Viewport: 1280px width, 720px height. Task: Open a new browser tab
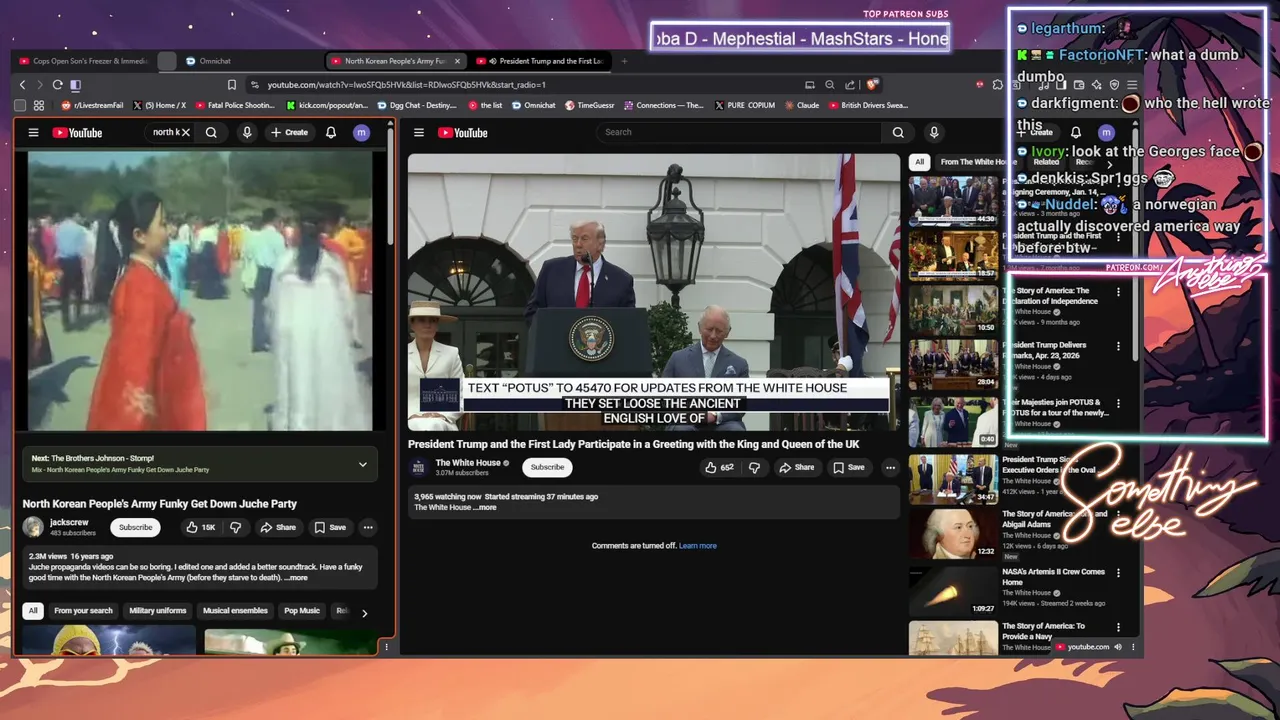click(x=624, y=61)
